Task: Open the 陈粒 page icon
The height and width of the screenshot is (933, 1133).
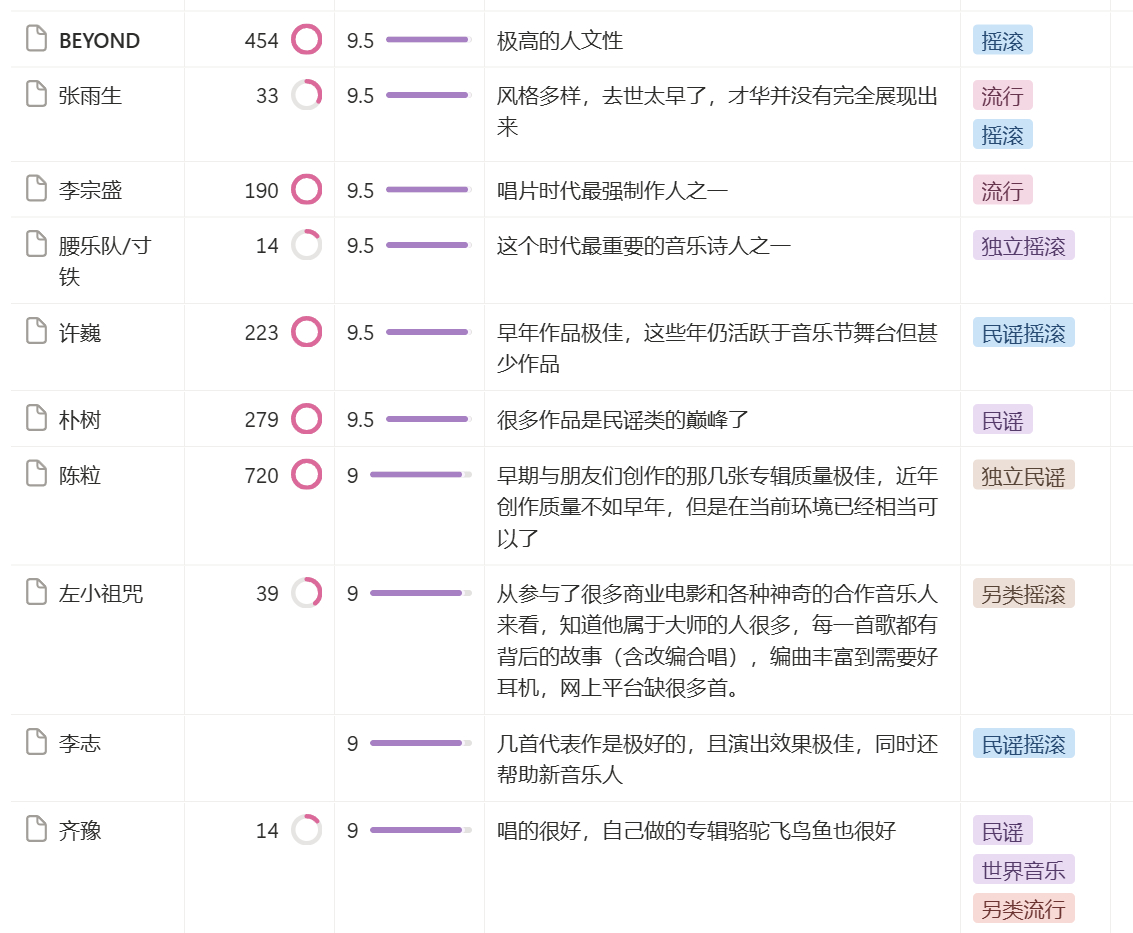Action: (36, 474)
